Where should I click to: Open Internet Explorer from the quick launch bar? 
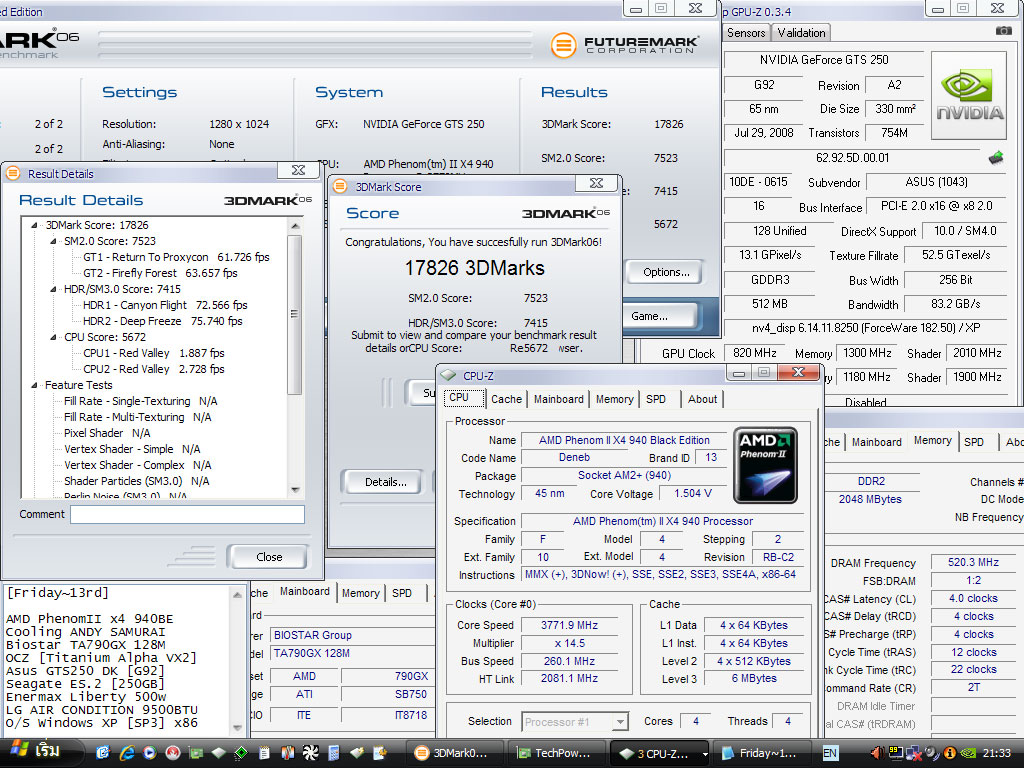click(127, 752)
